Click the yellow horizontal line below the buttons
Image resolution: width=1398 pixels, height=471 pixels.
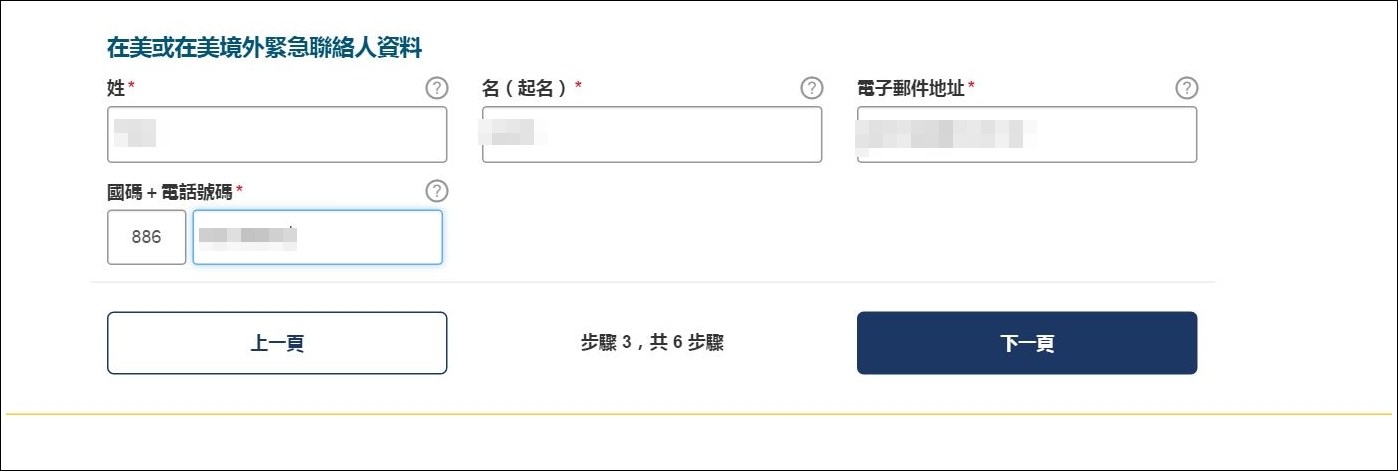[699, 413]
